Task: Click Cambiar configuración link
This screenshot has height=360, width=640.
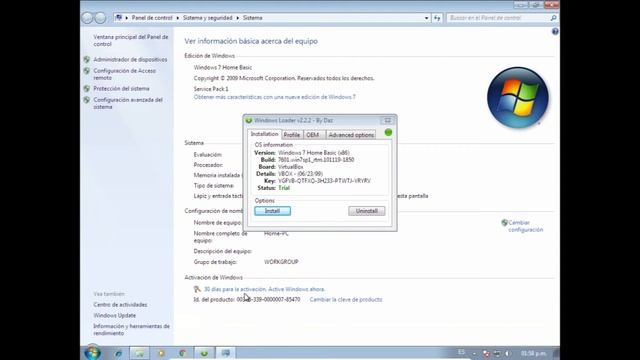Action: coord(526,226)
